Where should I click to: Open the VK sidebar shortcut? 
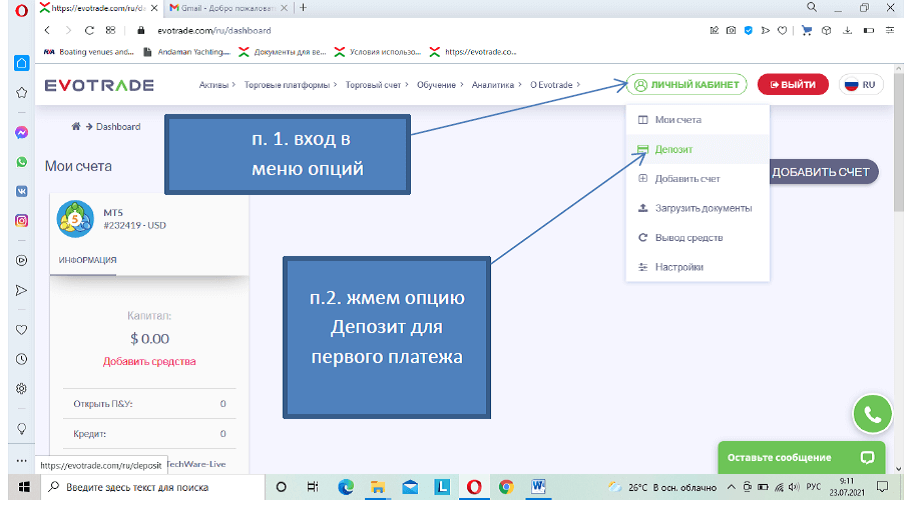21,191
